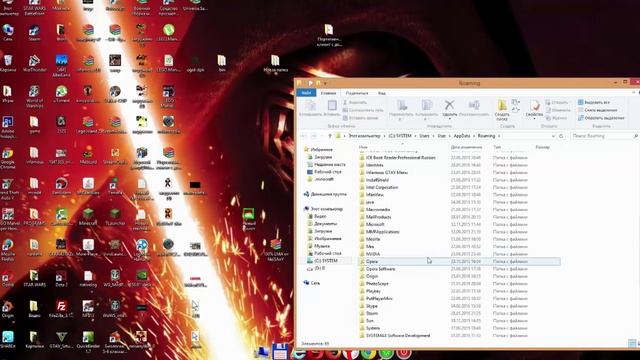This screenshot has height=360, width=640.
Task: Select the World of Warships desktop icon
Action: coord(34,96)
